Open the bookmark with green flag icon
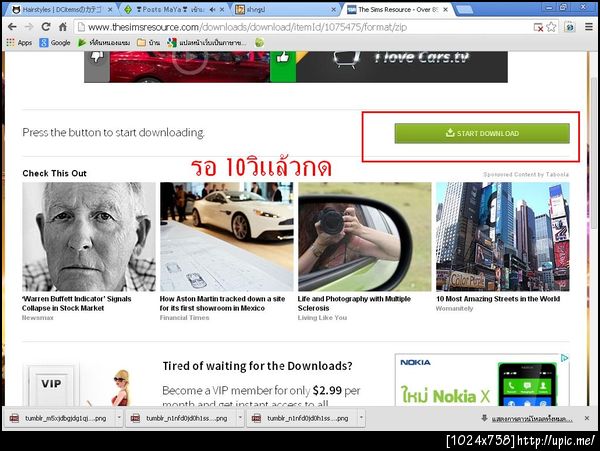Viewport: 600px width, 451px height. [104, 42]
